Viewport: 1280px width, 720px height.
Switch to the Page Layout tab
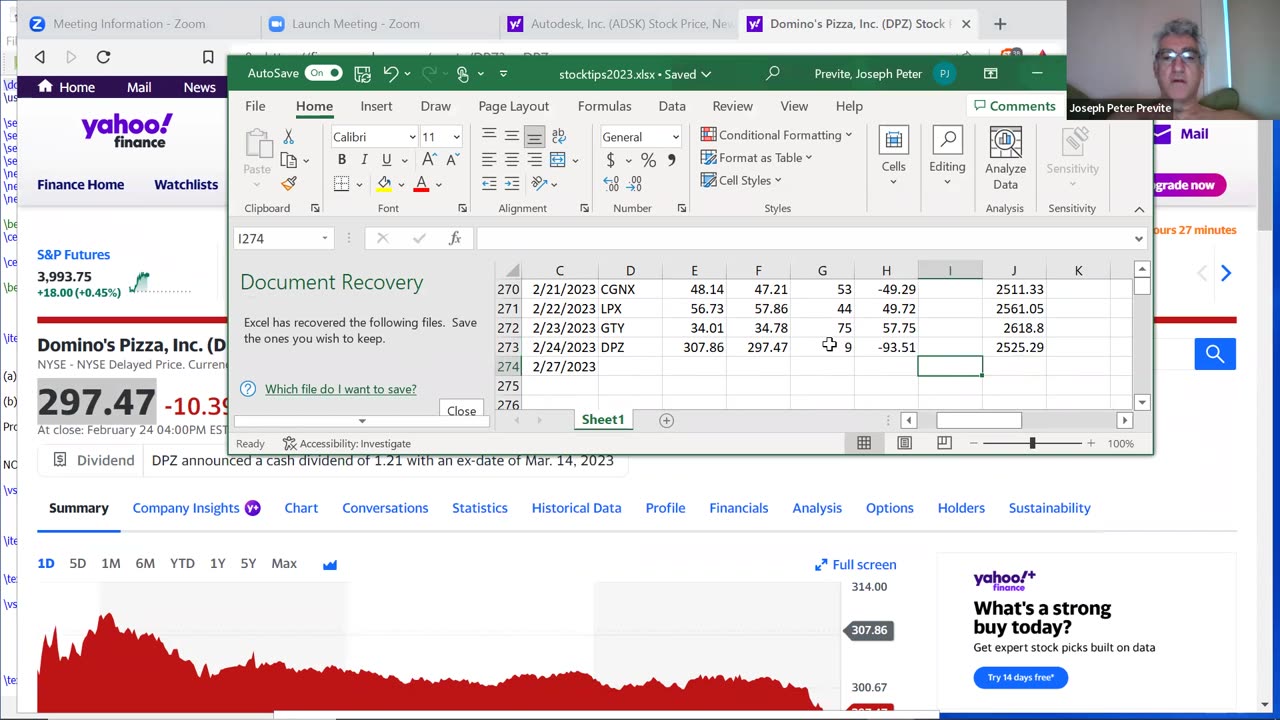(513, 106)
